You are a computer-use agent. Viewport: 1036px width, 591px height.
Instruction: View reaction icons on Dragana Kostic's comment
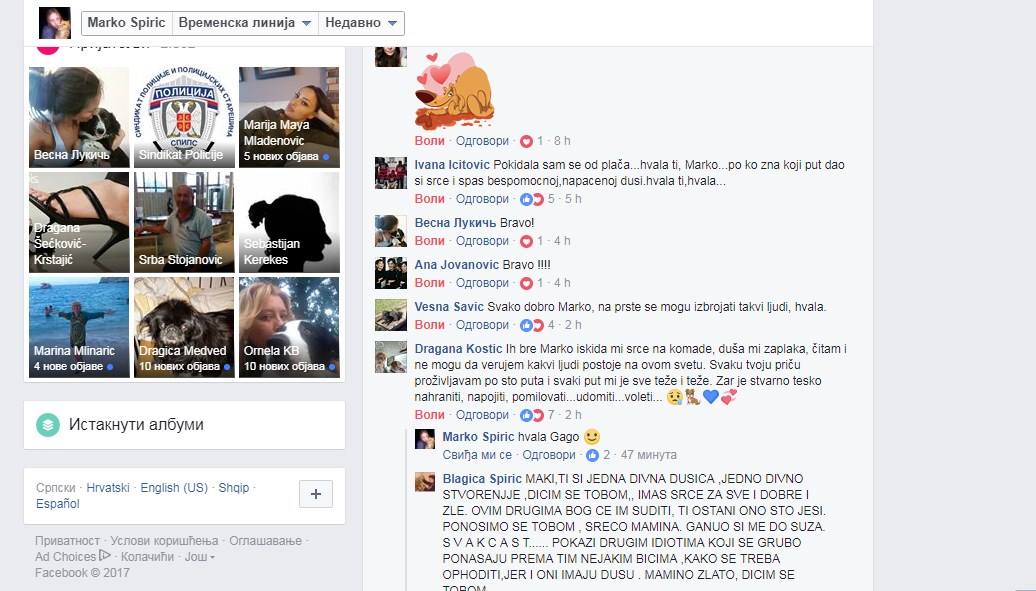(532, 415)
